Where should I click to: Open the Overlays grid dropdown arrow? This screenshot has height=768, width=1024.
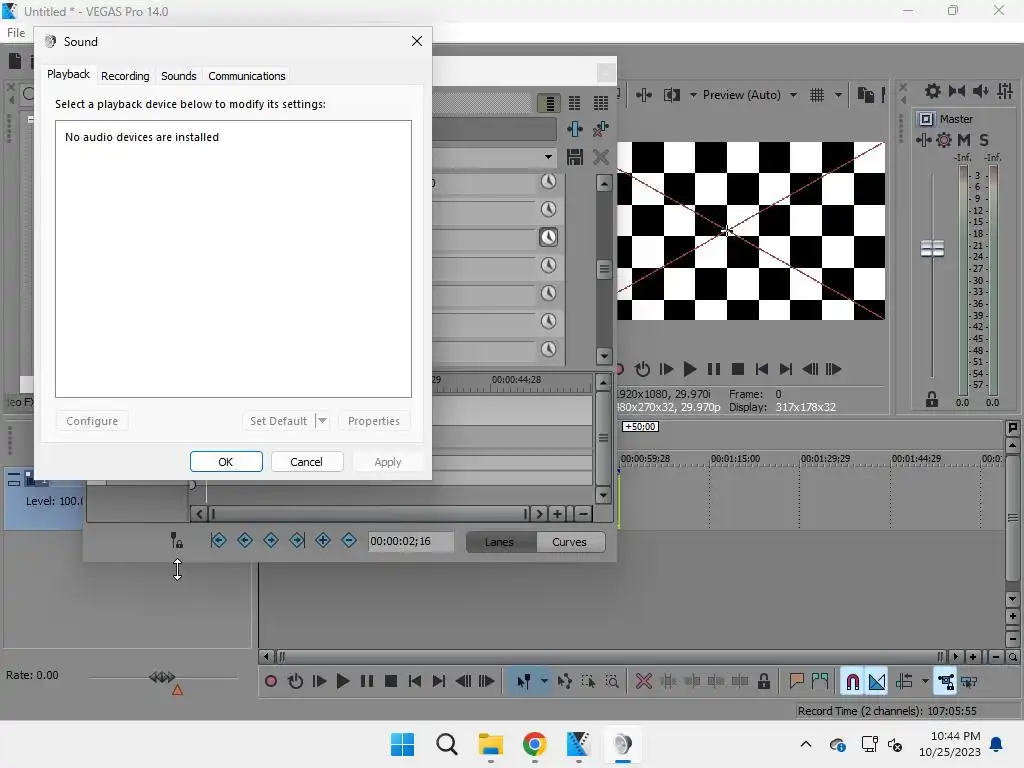tap(838, 95)
